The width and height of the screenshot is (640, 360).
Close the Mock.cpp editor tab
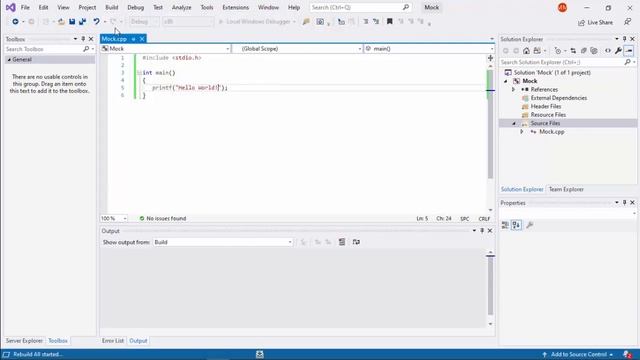tap(142, 39)
